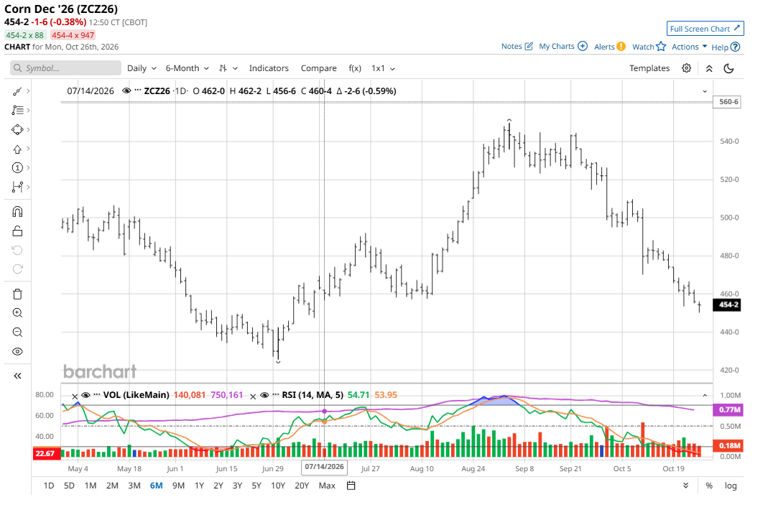Click the Alerts exclamation badge icon
768x505 pixels.
coord(621,47)
